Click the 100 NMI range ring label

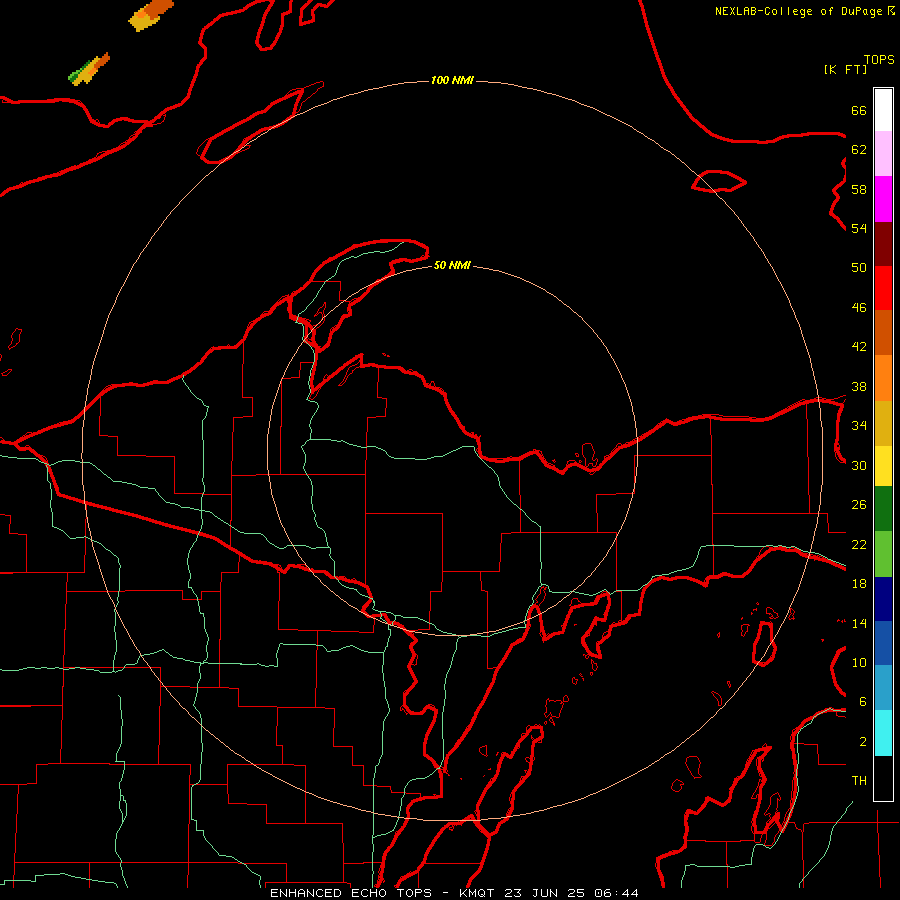[452, 80]
